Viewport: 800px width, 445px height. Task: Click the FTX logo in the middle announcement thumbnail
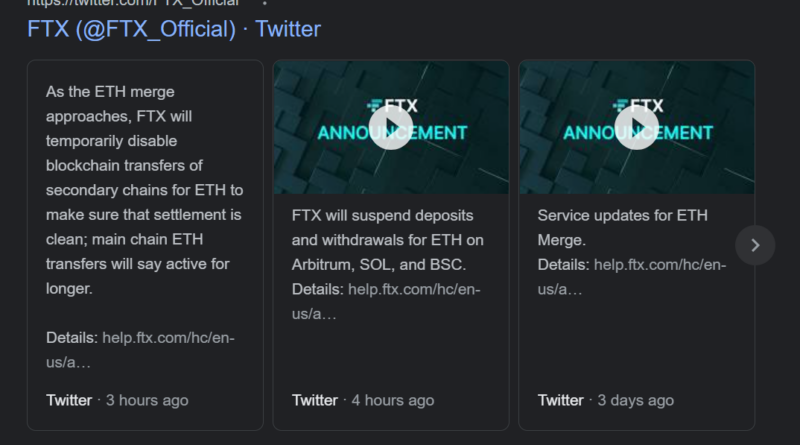390,104
